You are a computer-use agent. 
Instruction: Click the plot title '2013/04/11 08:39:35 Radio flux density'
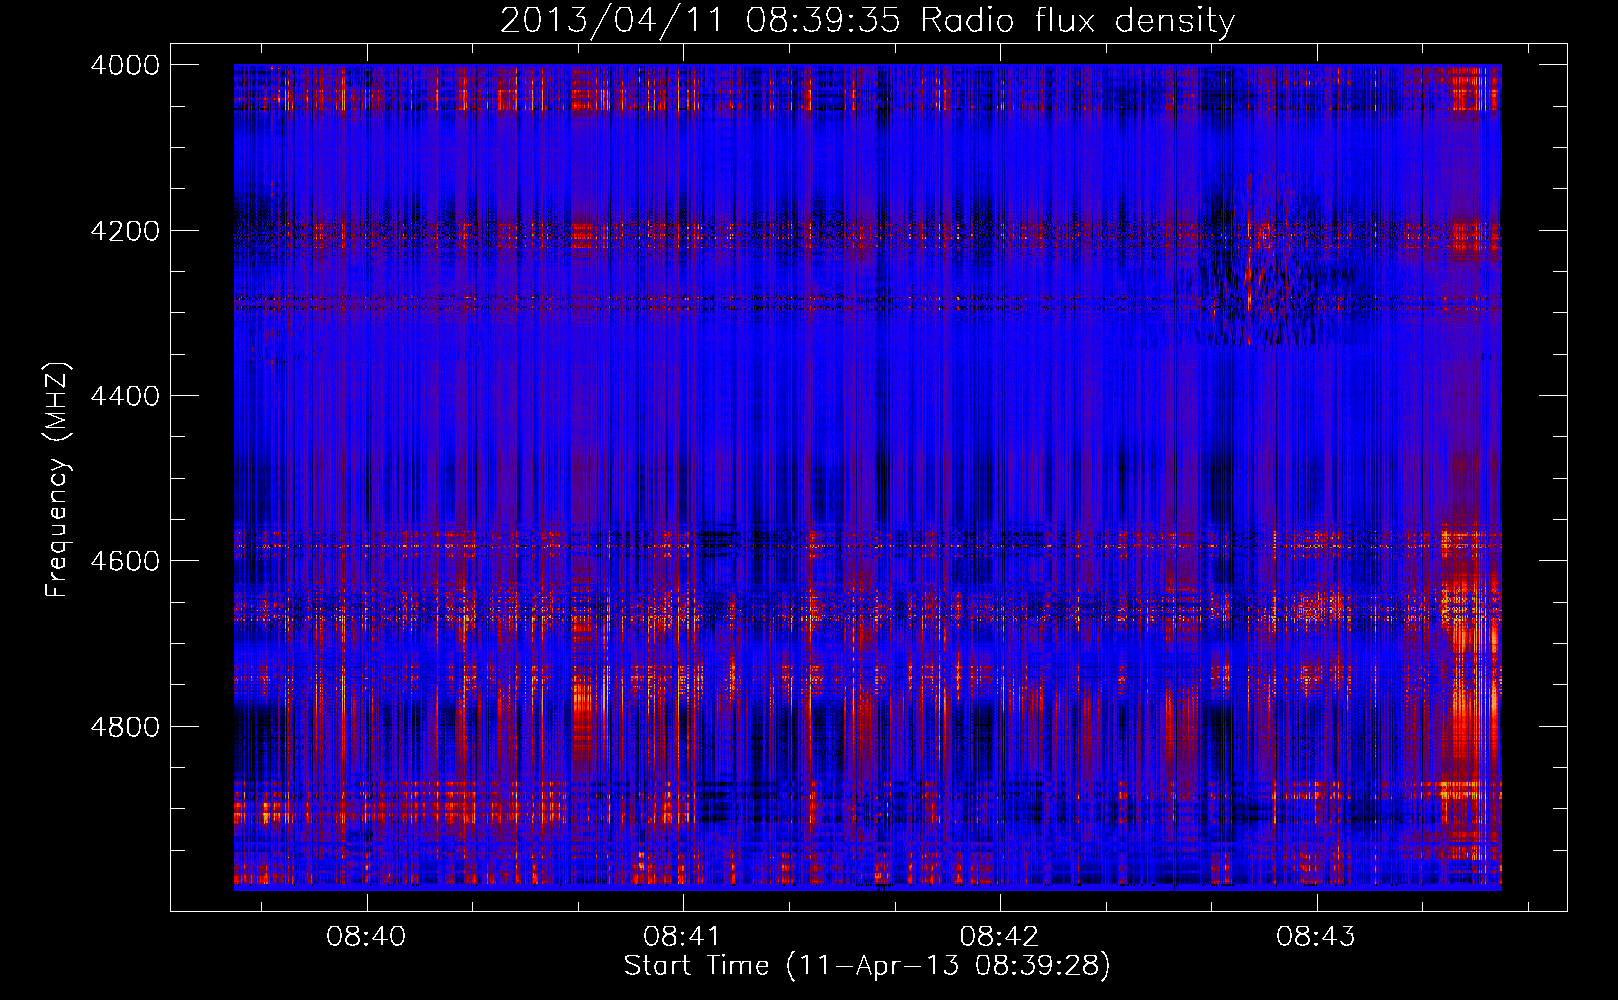tap(867, 20)
